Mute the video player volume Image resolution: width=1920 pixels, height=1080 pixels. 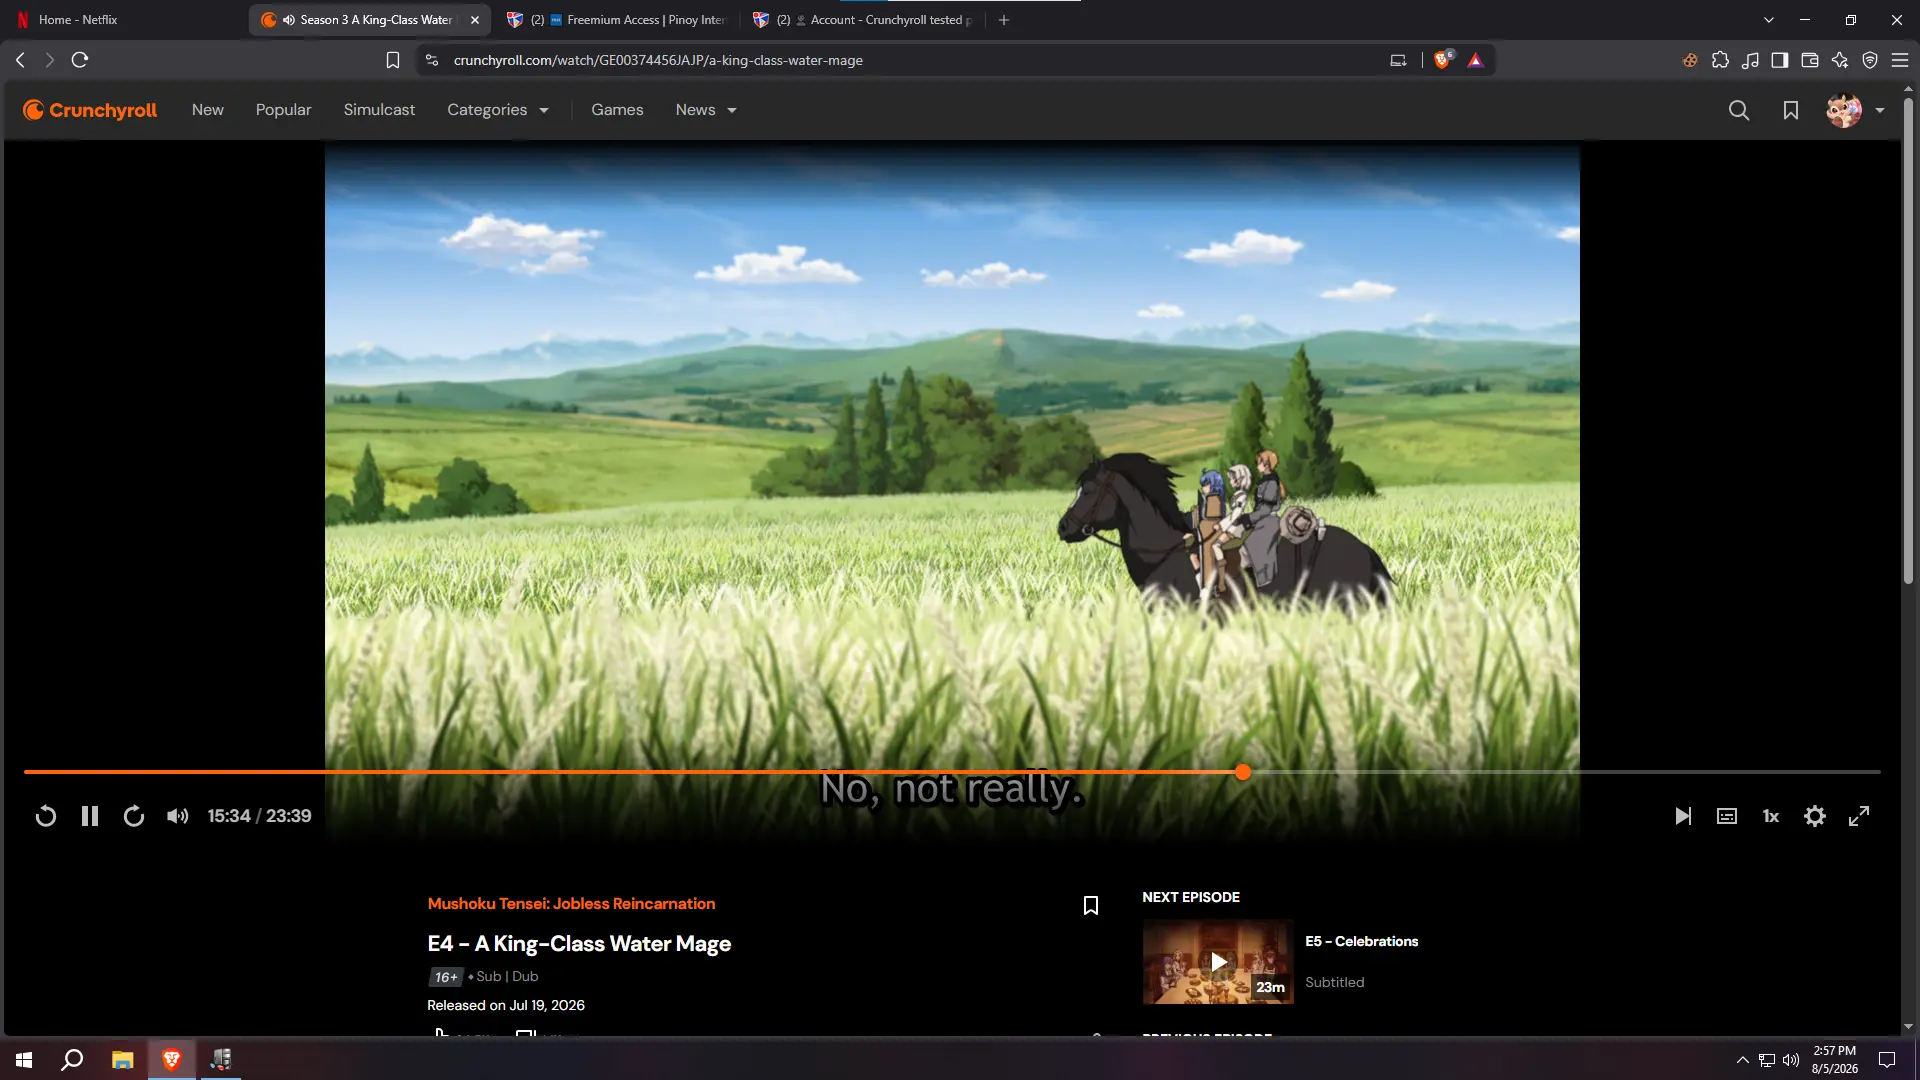tap(178, 816)
